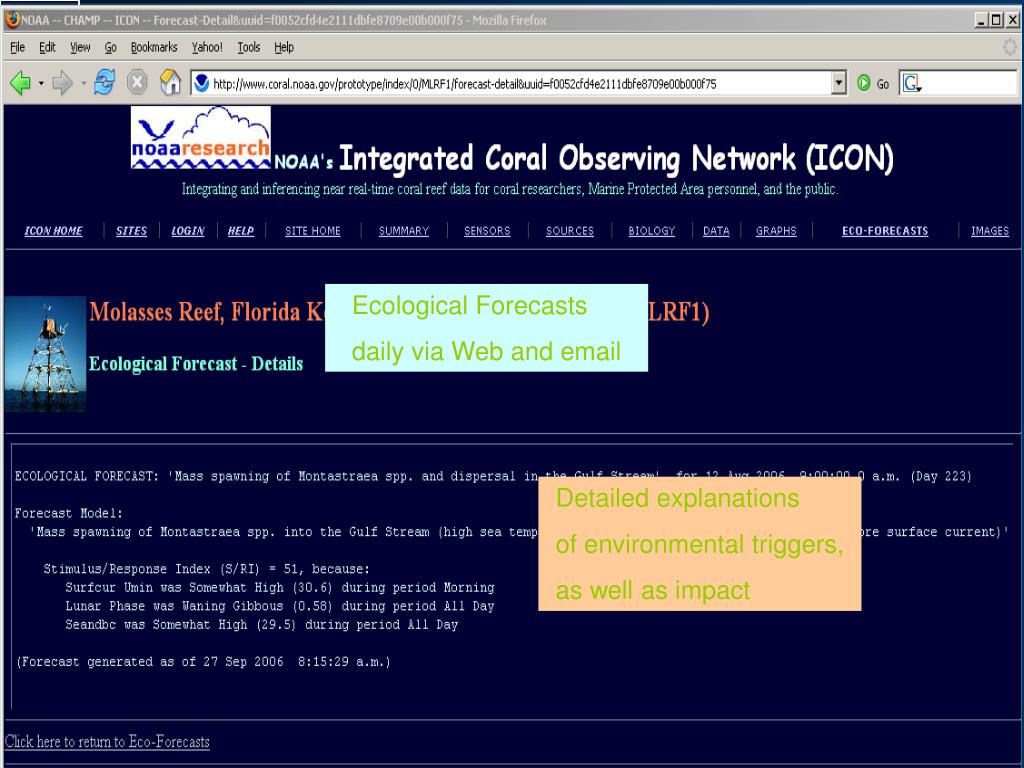Follow the SITES navigation link
Image resolution: width=1024 pixels, height=768 pixels.
[131, 231]
